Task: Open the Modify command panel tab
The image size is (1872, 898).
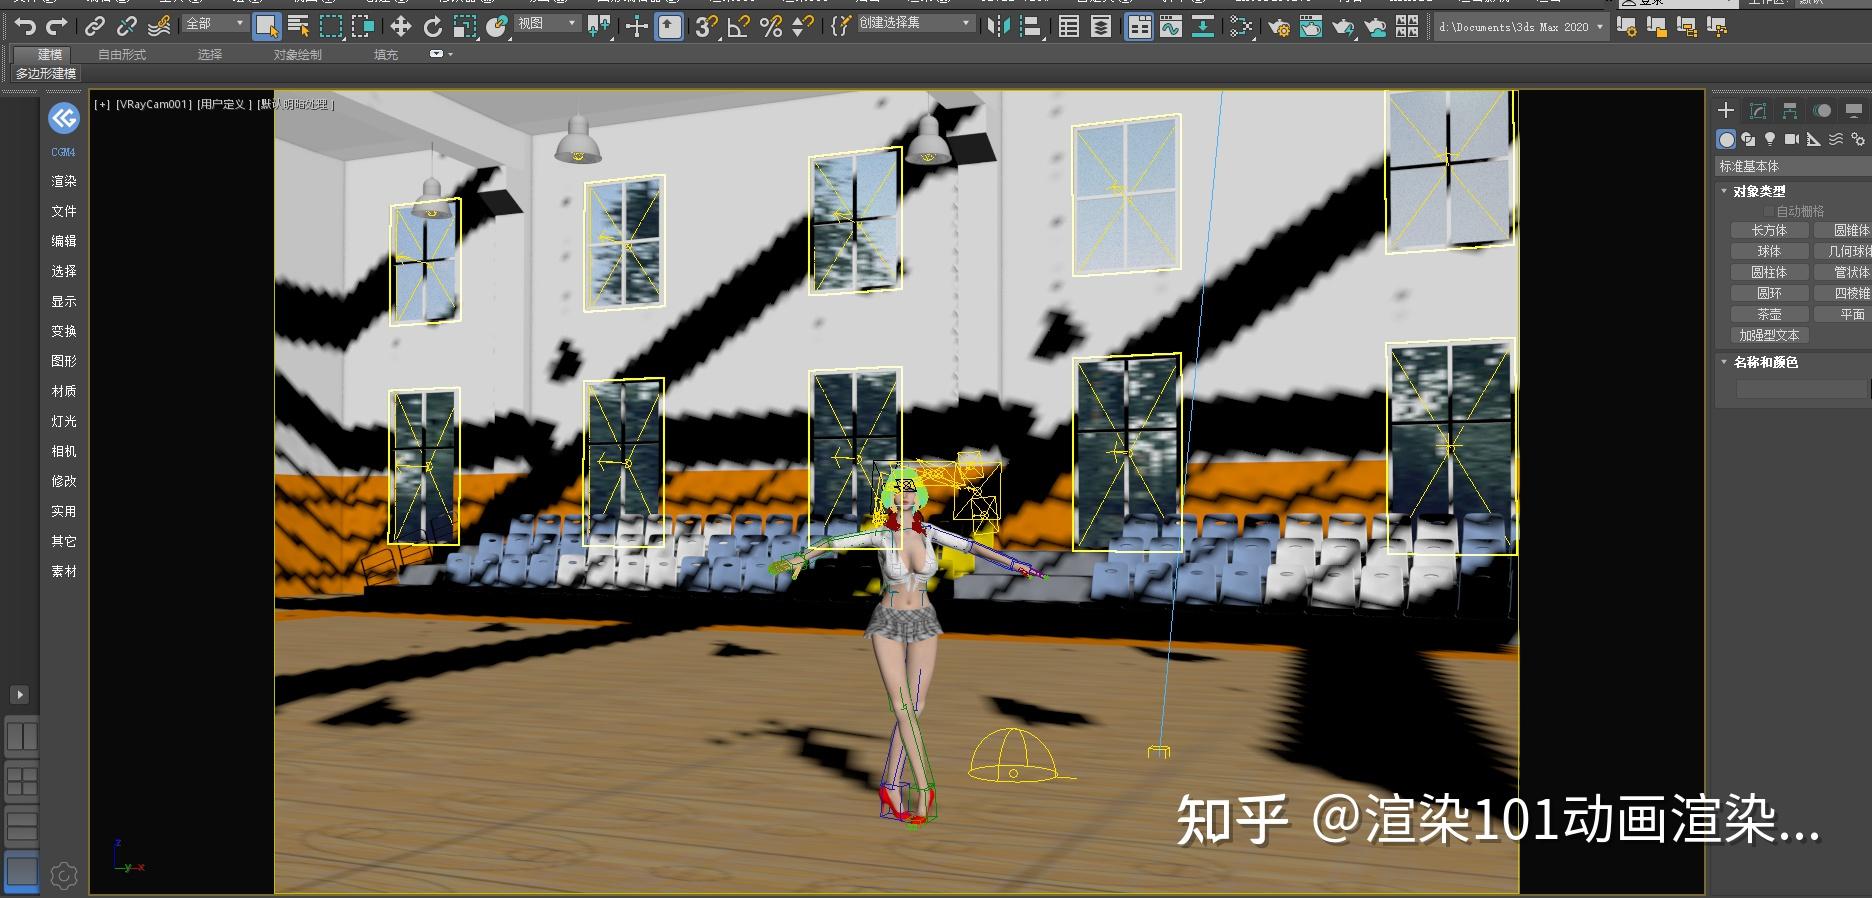Action: tap(1758, 110)
